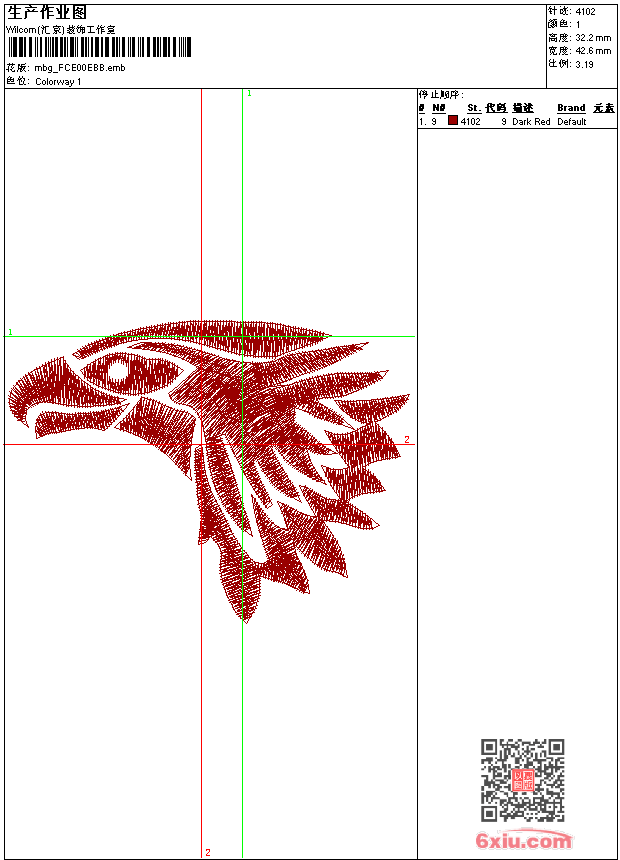Click the 生产作业图 title

point(47,13)
